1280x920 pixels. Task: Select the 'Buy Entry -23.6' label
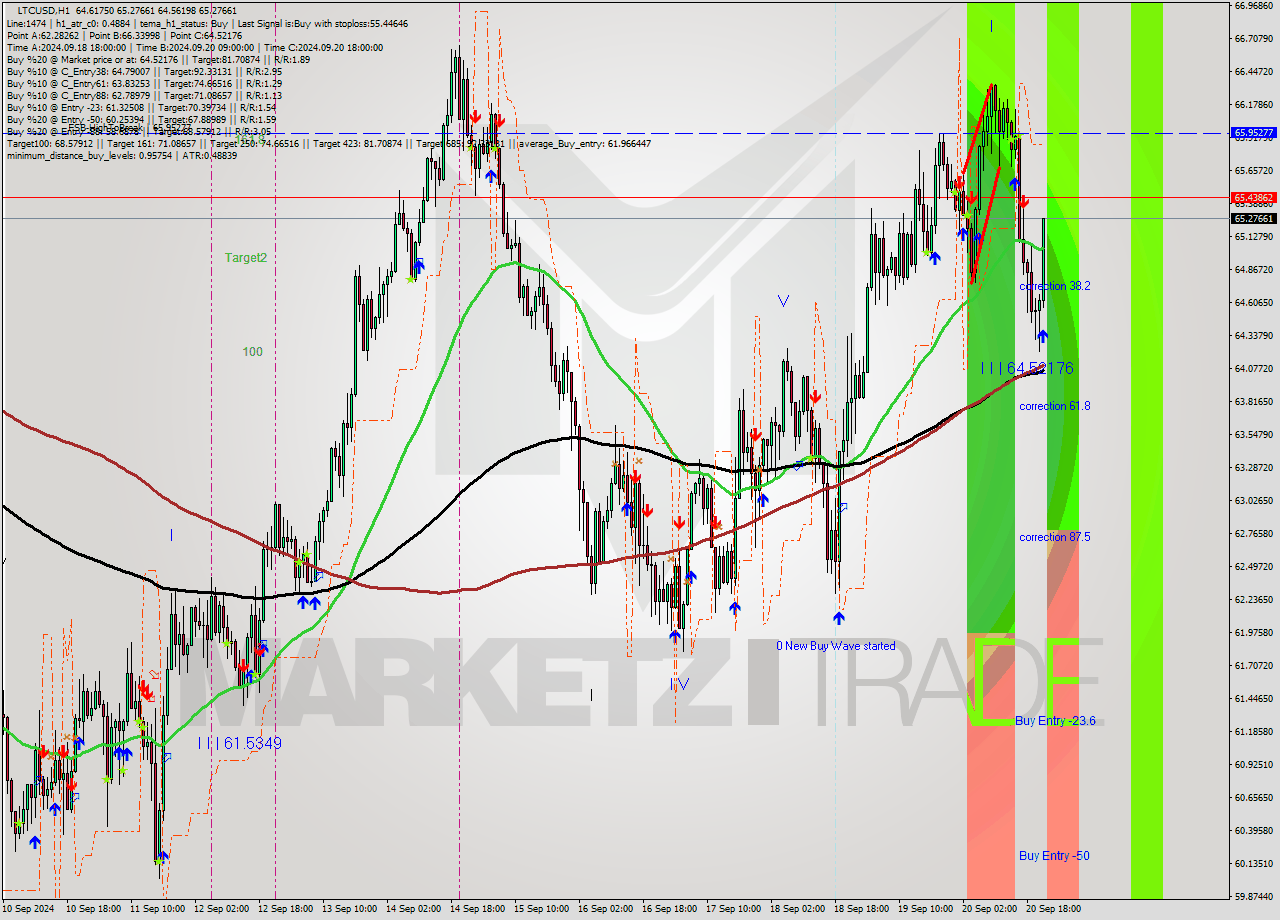[x=1055, y=721]
